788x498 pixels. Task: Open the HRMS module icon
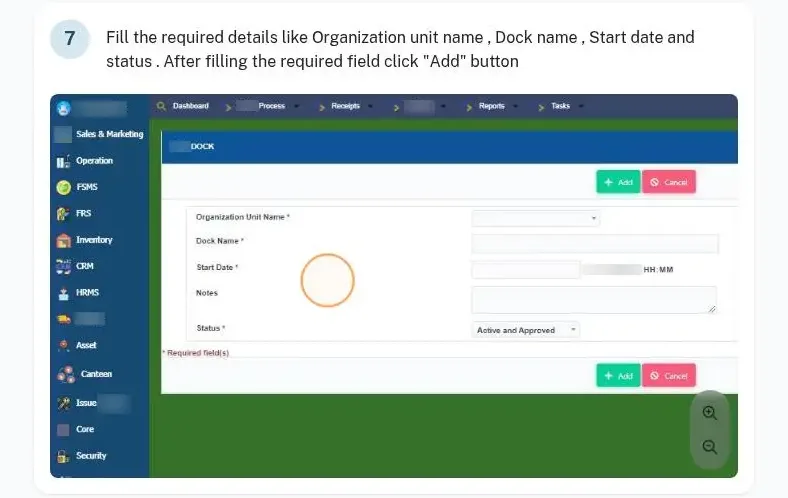point(63,293)
